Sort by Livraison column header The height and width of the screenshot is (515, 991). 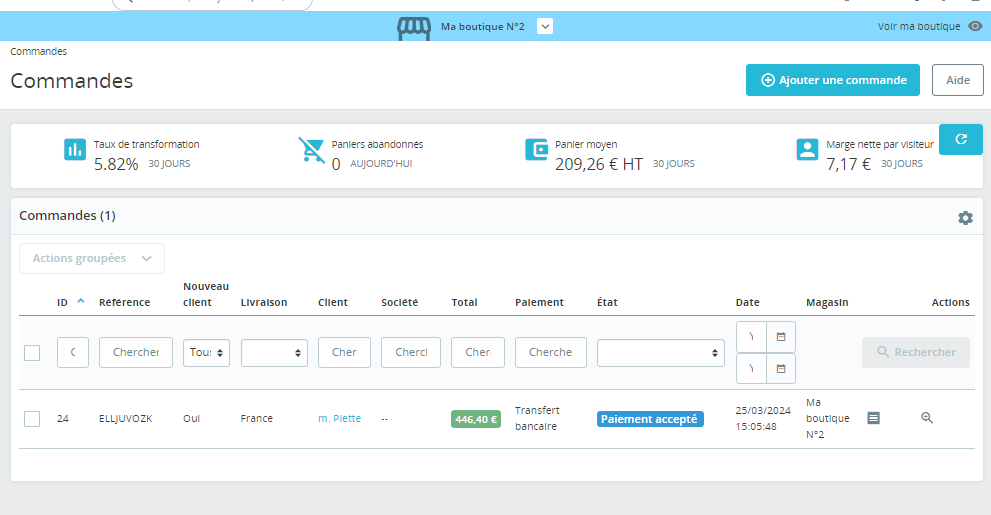point(264,303)
